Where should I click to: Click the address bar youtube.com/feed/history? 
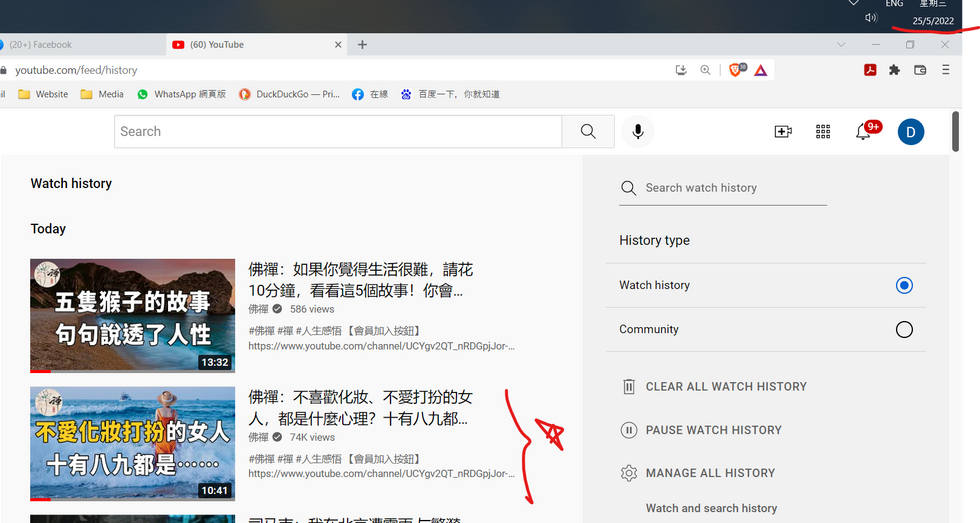point(76,70)
